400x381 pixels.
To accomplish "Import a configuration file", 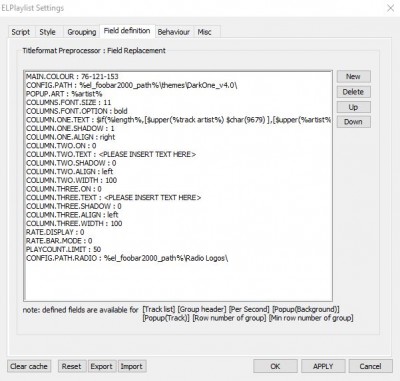I will (x=132, y=366).
